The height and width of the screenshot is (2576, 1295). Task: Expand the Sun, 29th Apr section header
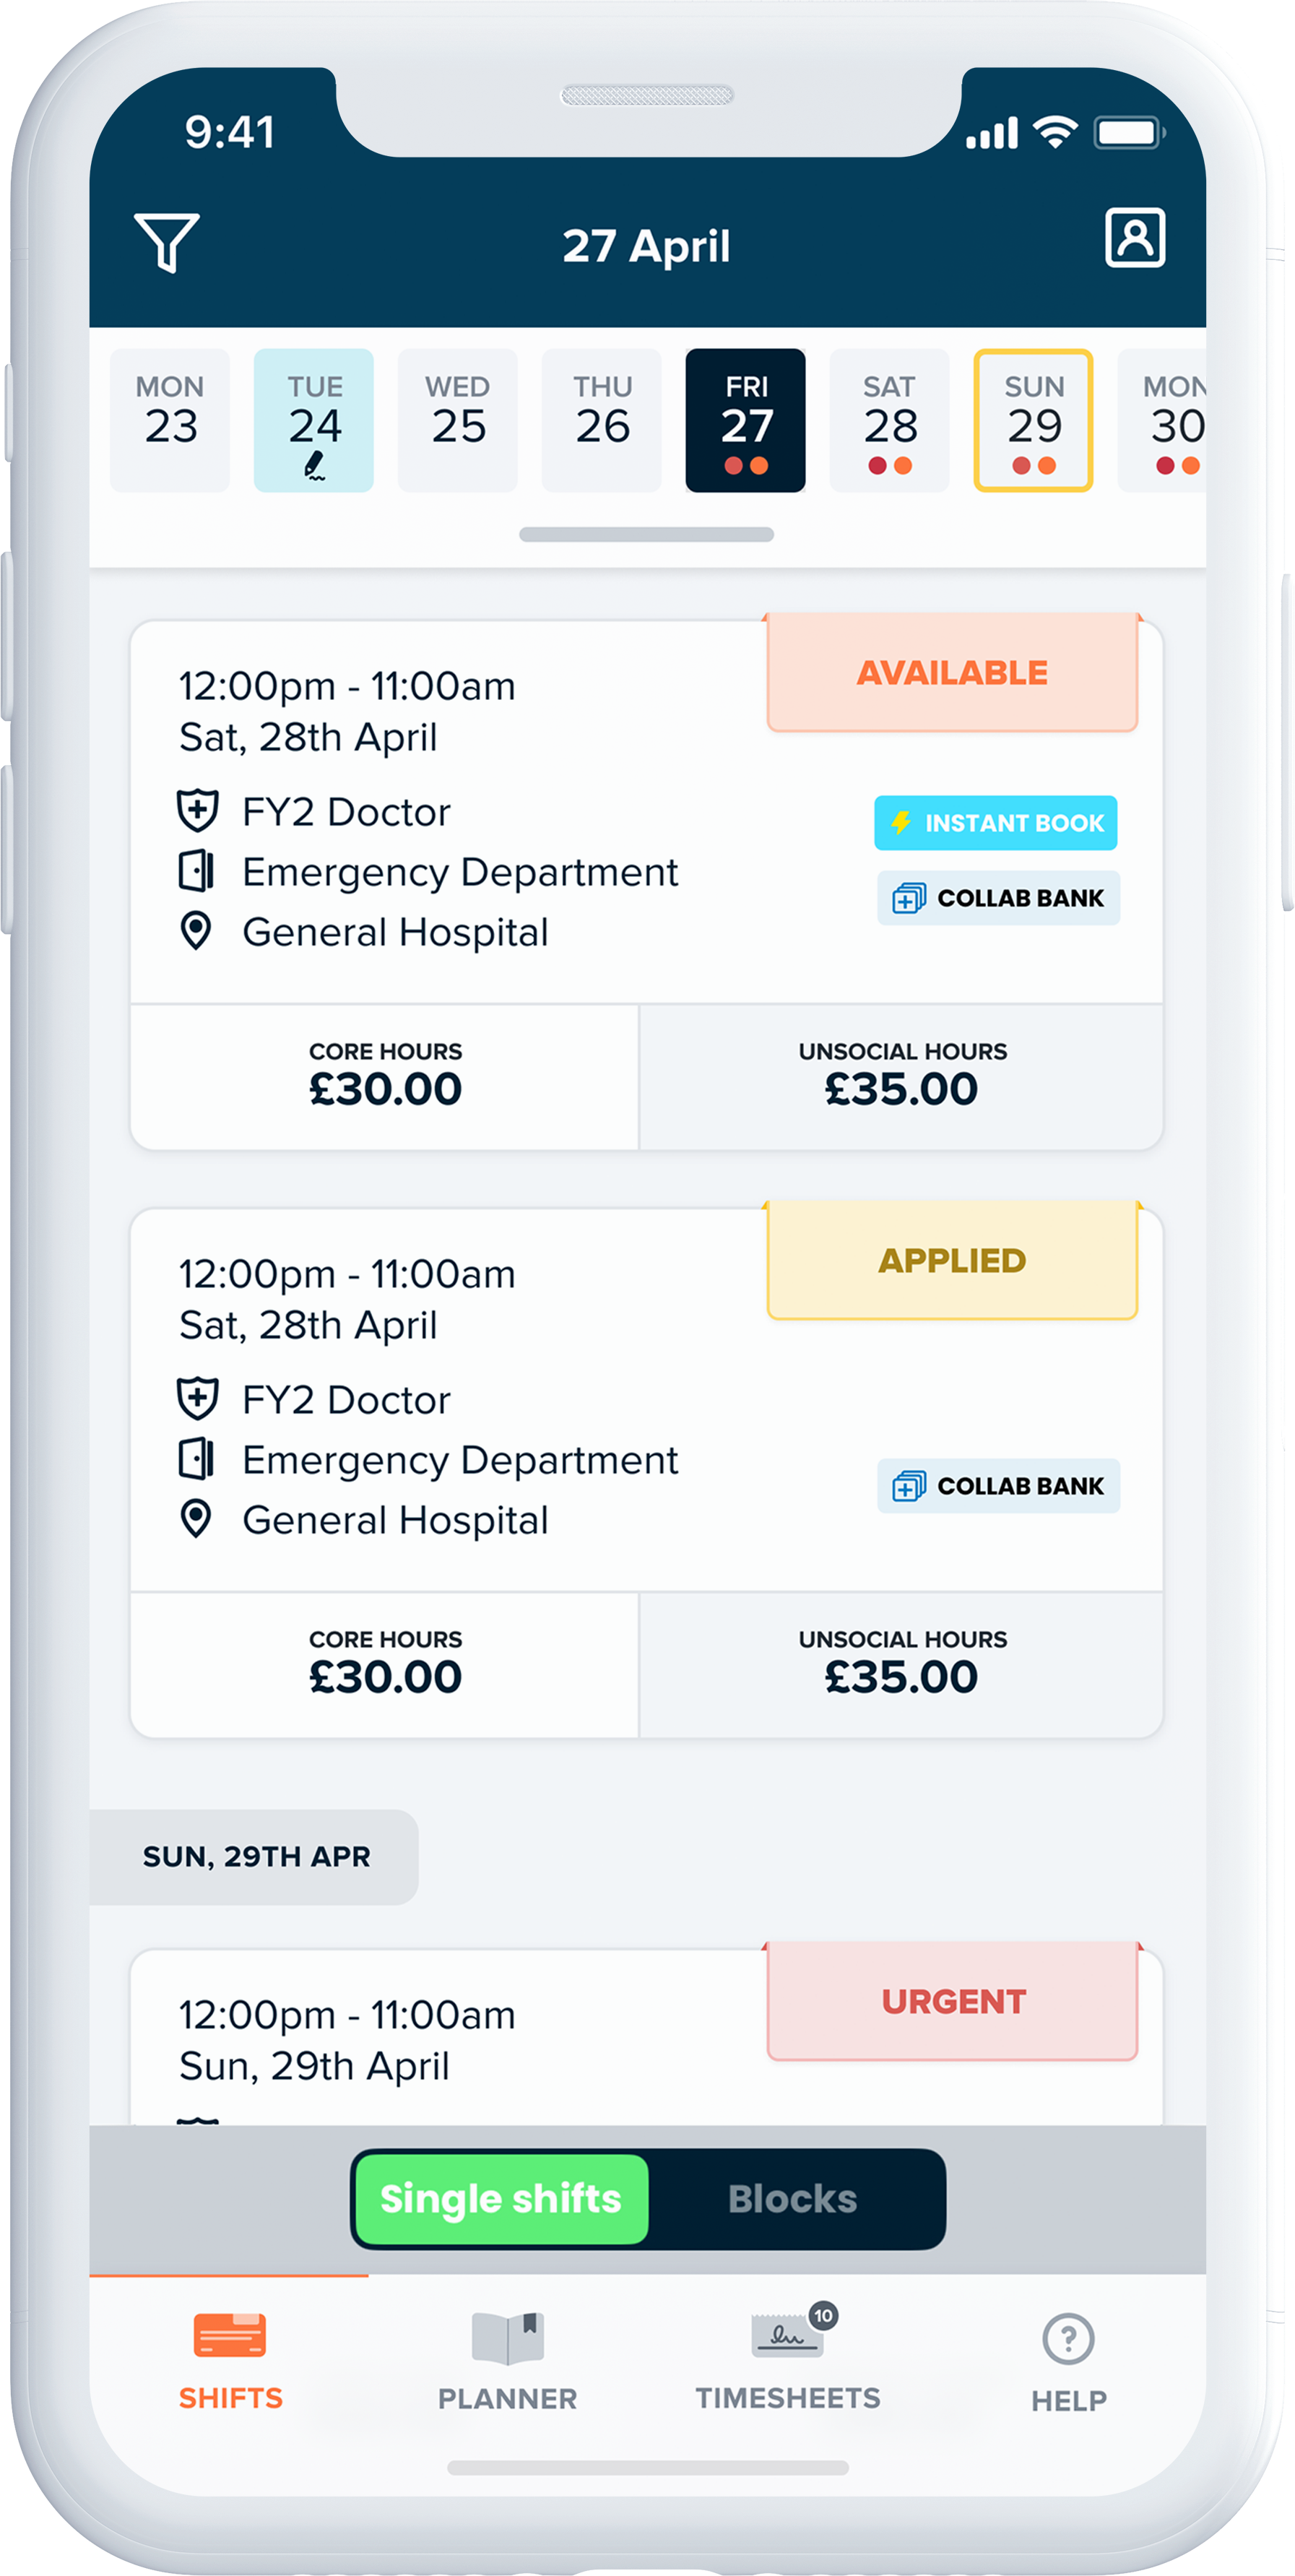(256, 1856)
